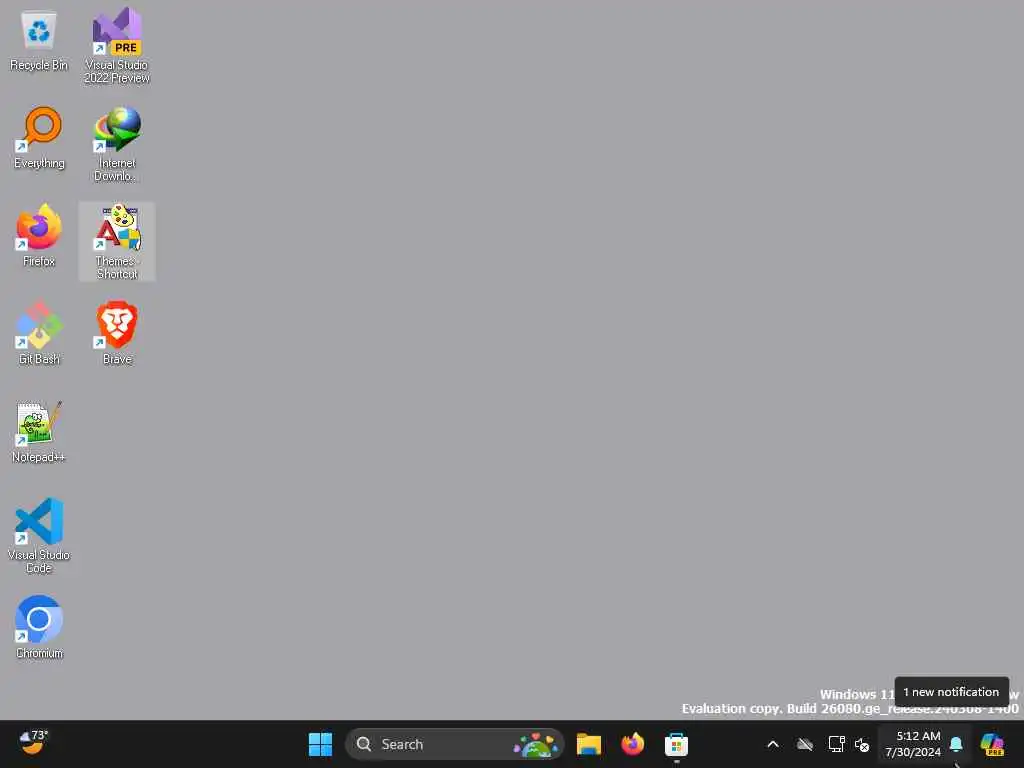Select the Chromium desktop shortcut

(x=39, y=628)
